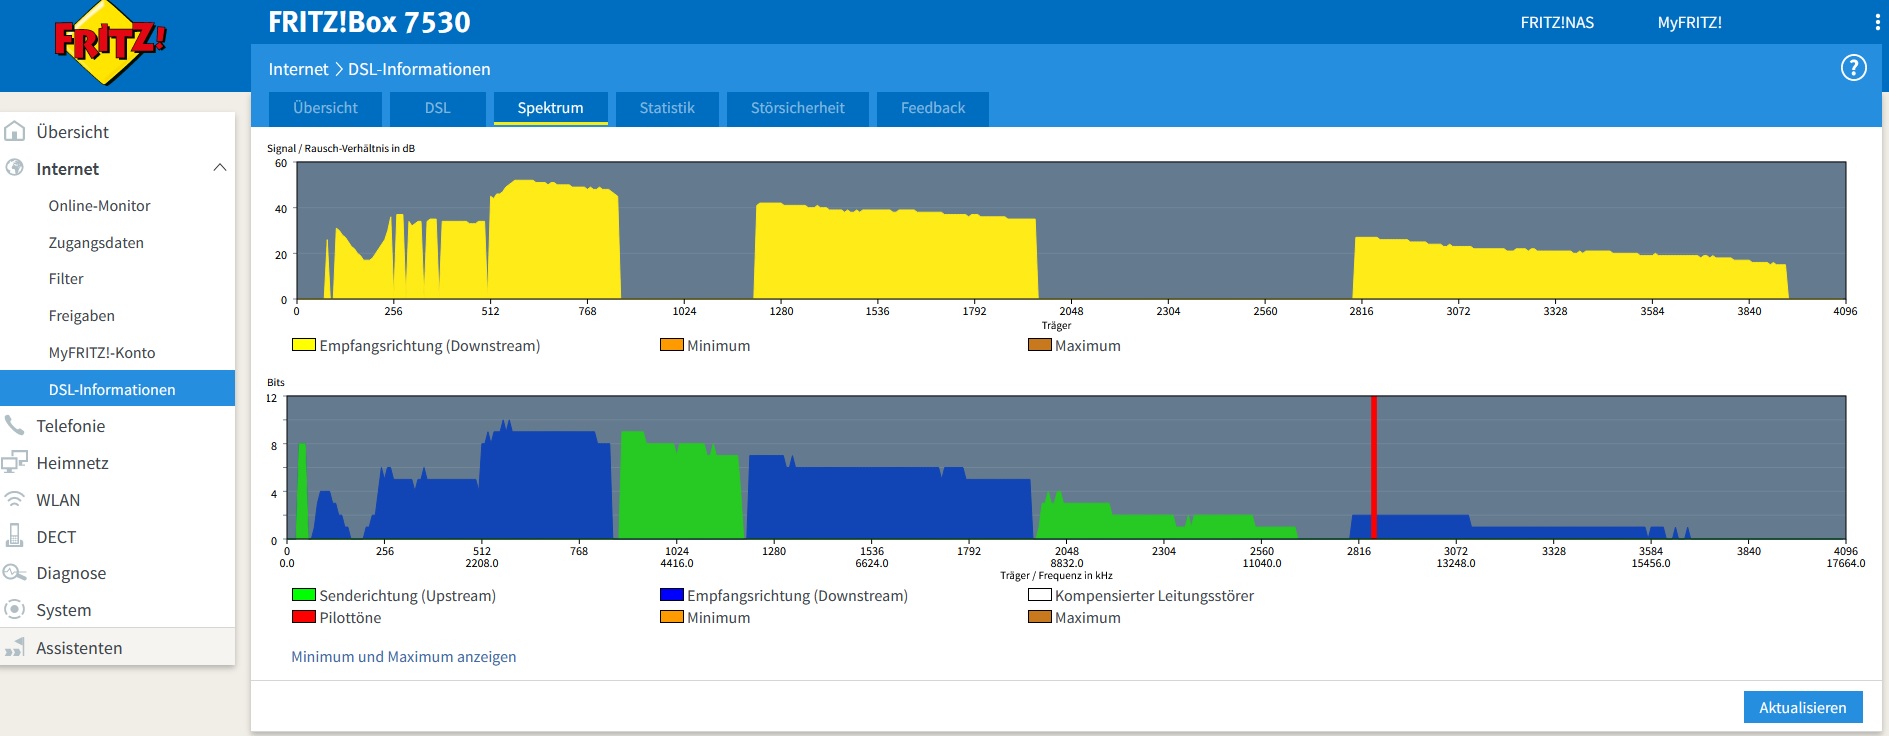The height and width of the screenshot is (736, 1889).
Task: Click the System gear icon
Action: [x=15, y=609]
